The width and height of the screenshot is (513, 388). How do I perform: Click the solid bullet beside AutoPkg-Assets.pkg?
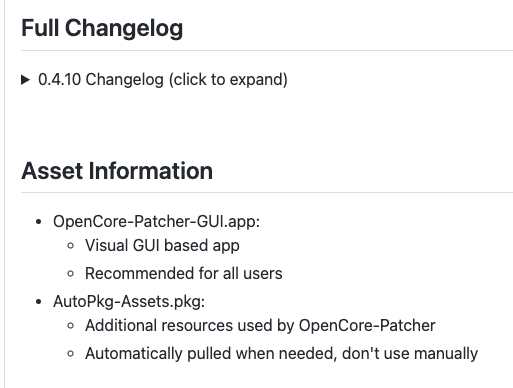click(39, 302)
